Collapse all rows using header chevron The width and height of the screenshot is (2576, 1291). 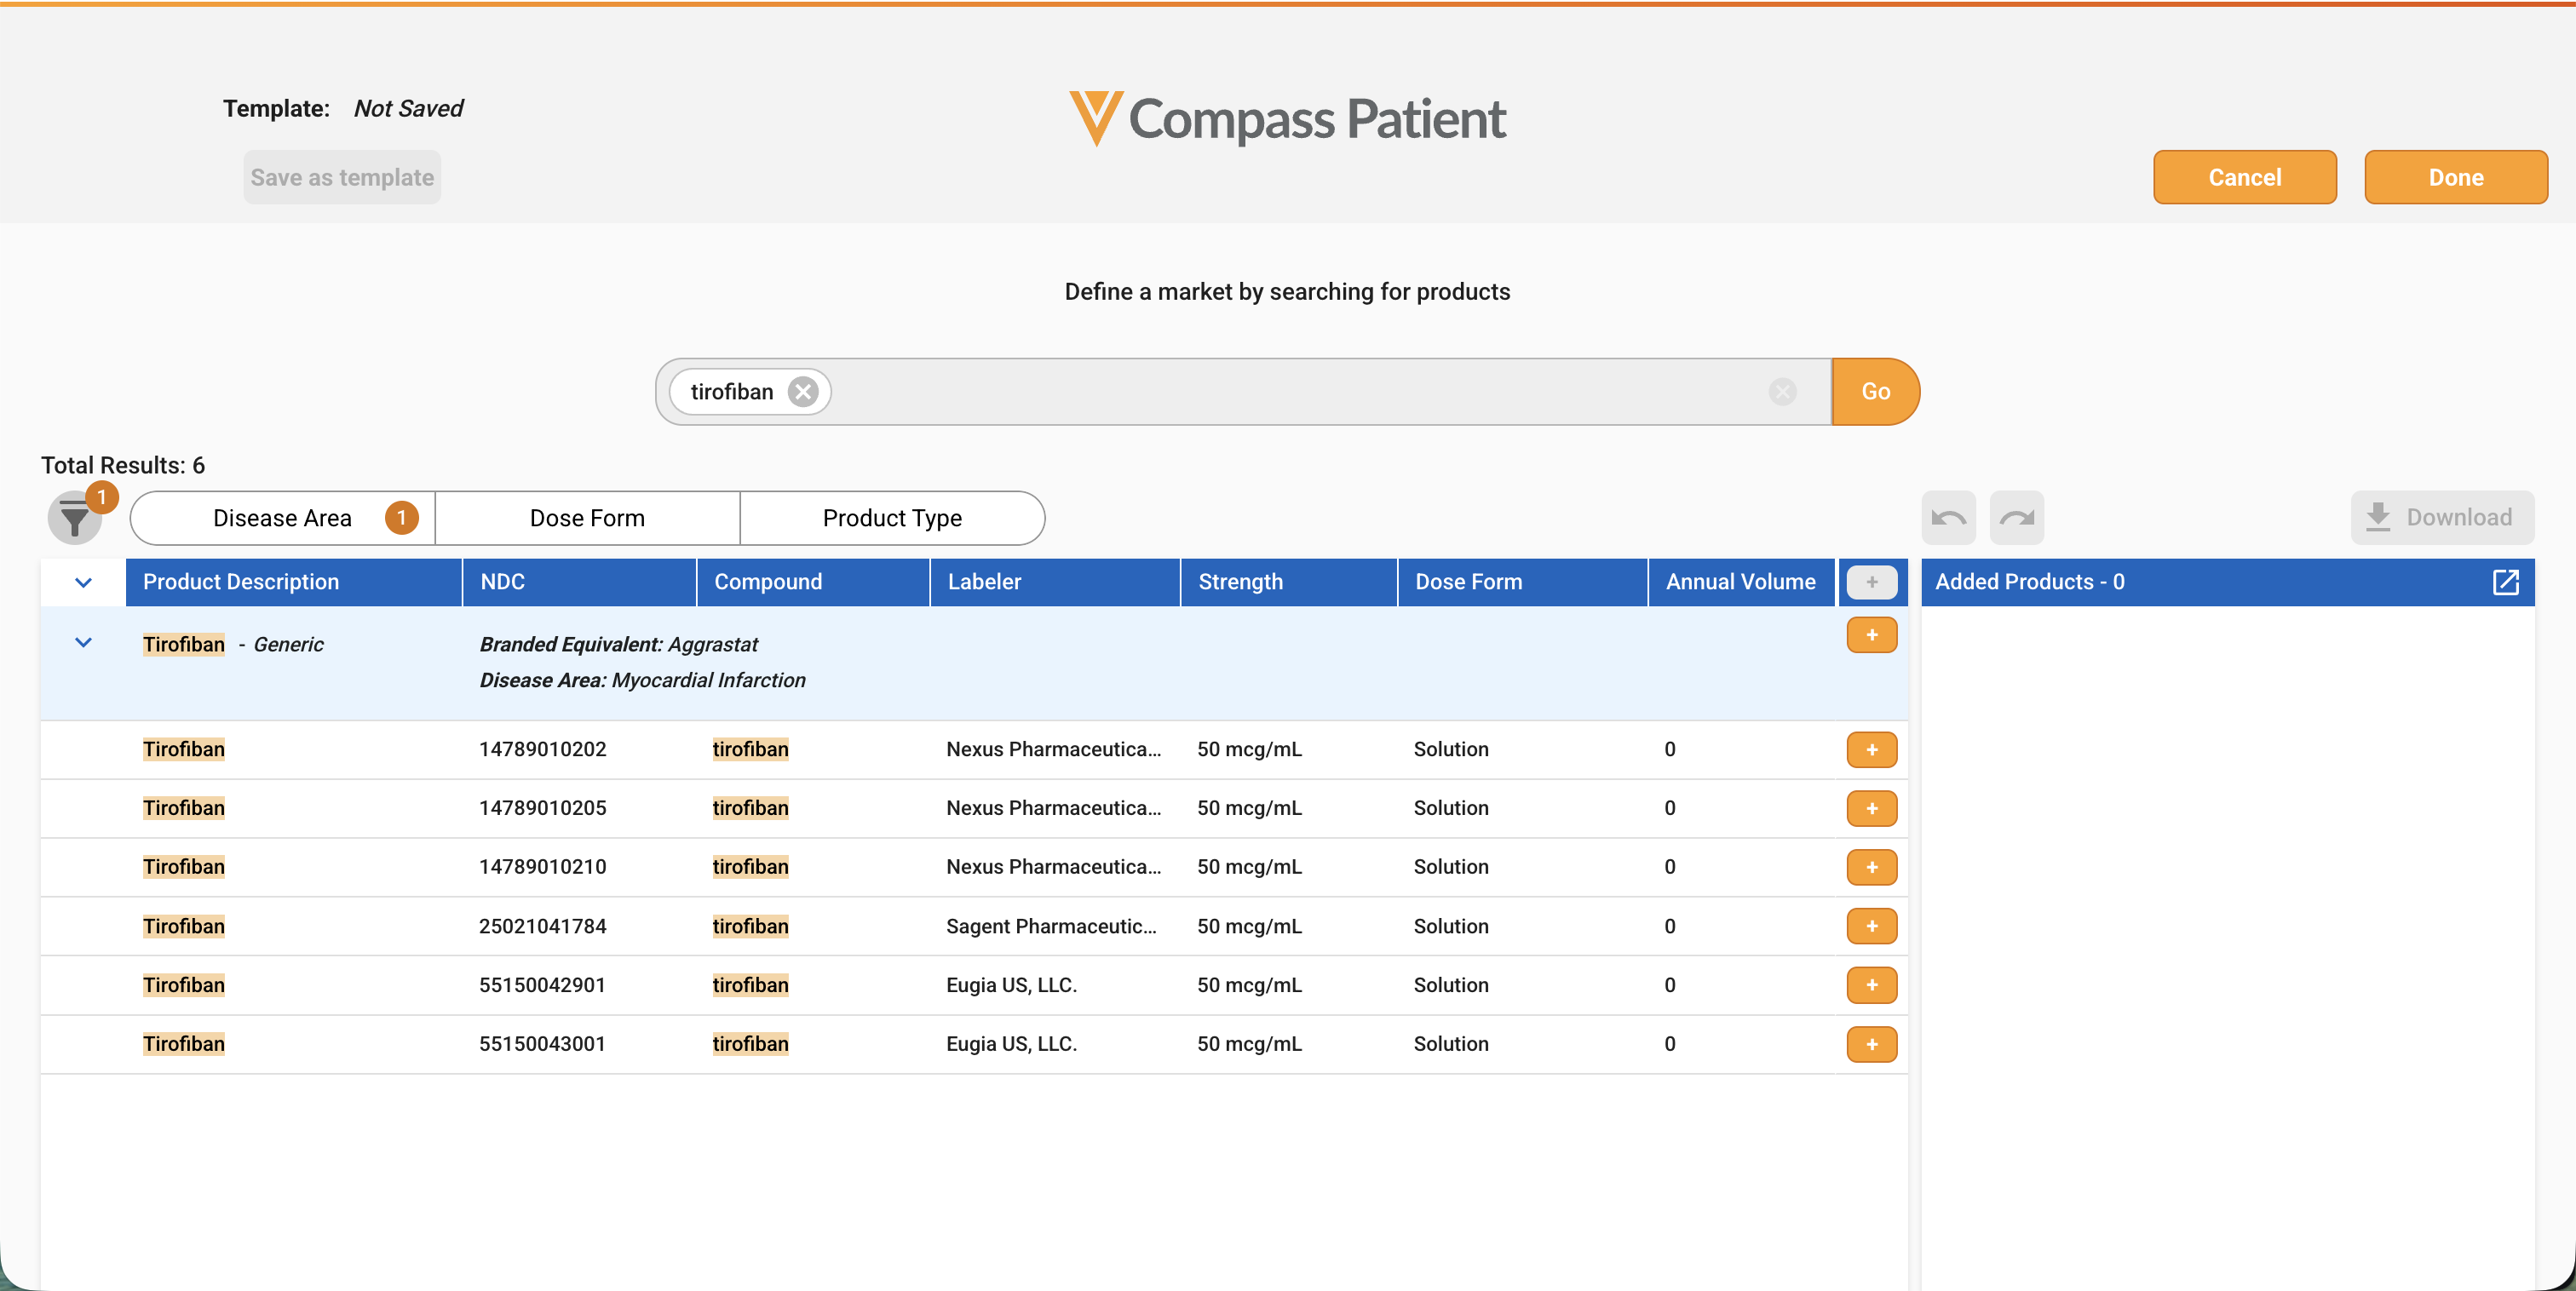[x=84, y=582]
